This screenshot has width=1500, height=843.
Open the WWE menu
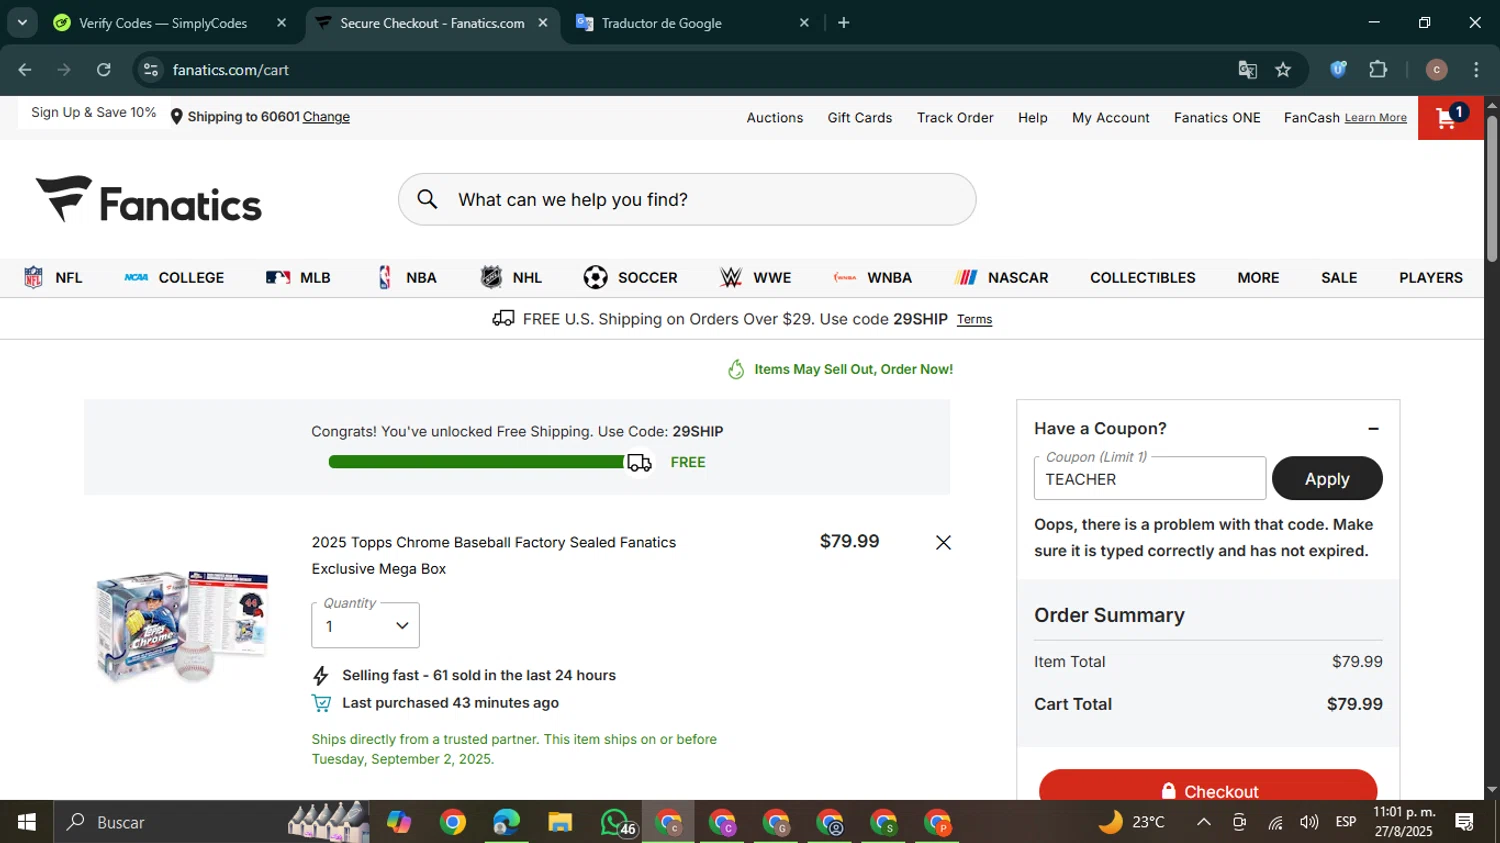(755, 278)
